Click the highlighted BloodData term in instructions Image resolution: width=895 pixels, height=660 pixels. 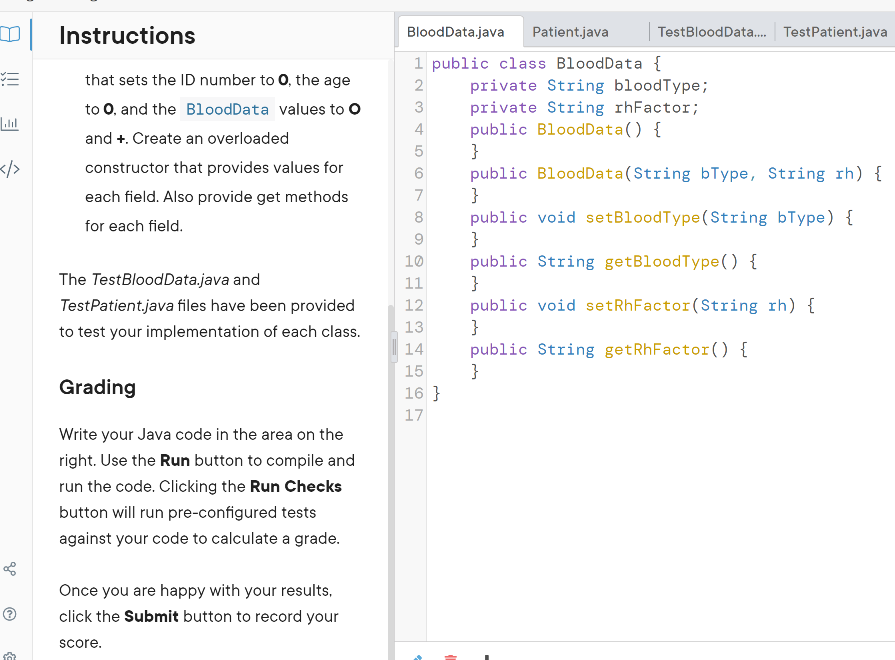pos(227,109)
